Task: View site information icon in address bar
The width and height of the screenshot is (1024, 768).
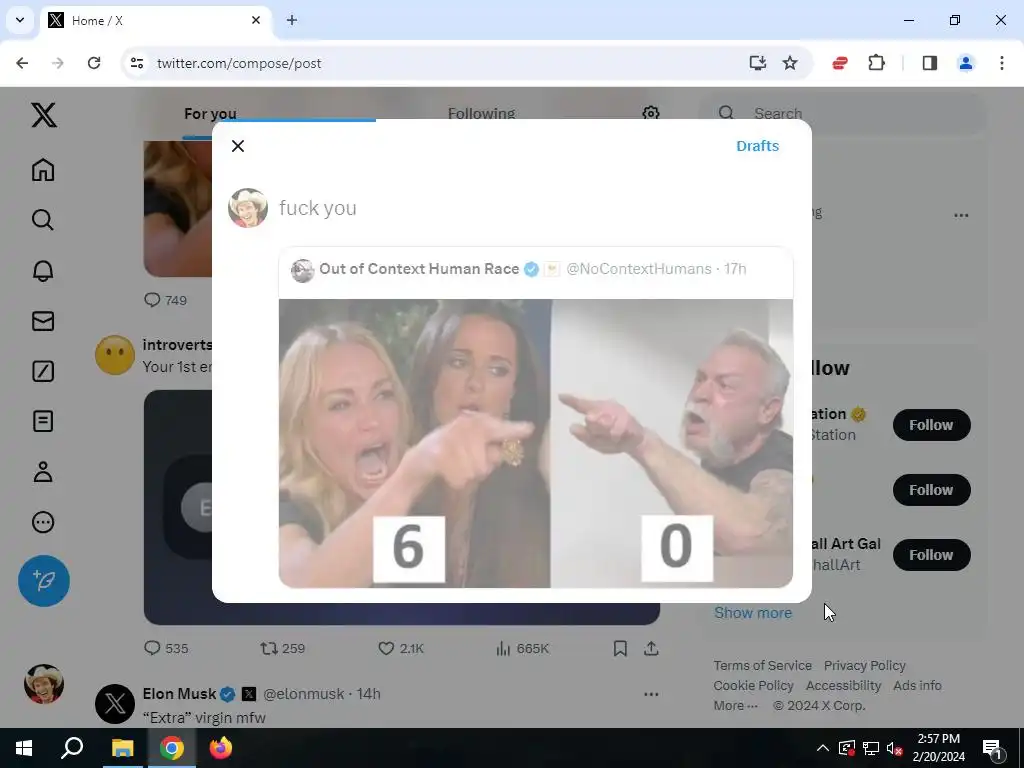Action: (136, 63)
